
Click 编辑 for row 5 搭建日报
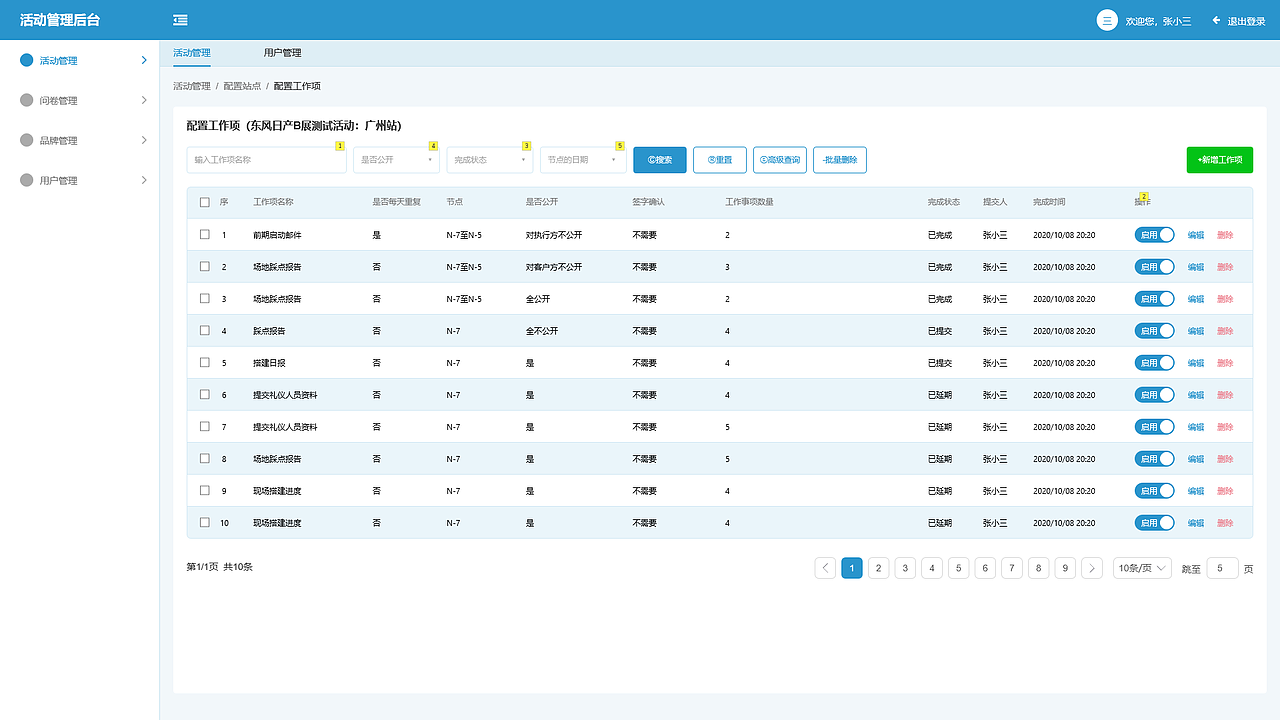pyautogui.click(x=1196, y=363)
